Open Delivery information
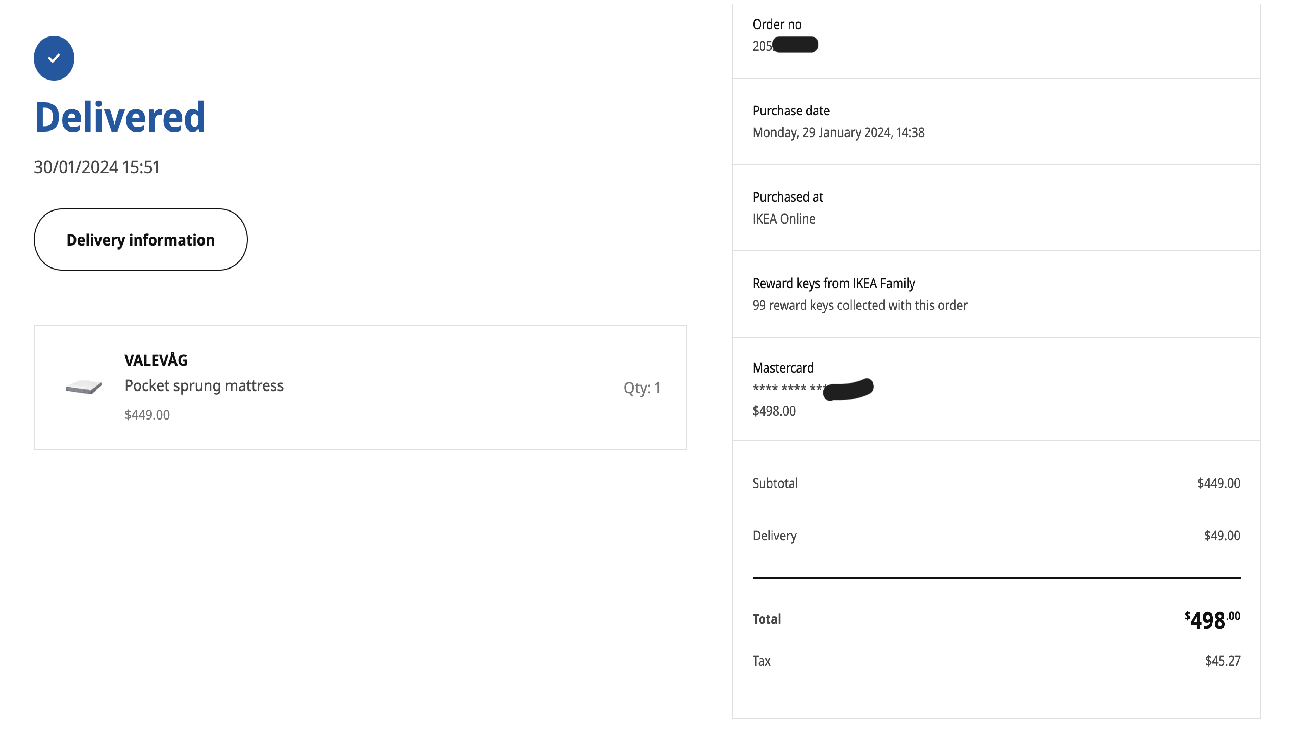Screen dimensions: 1303x736 click(x=141, y=240)
